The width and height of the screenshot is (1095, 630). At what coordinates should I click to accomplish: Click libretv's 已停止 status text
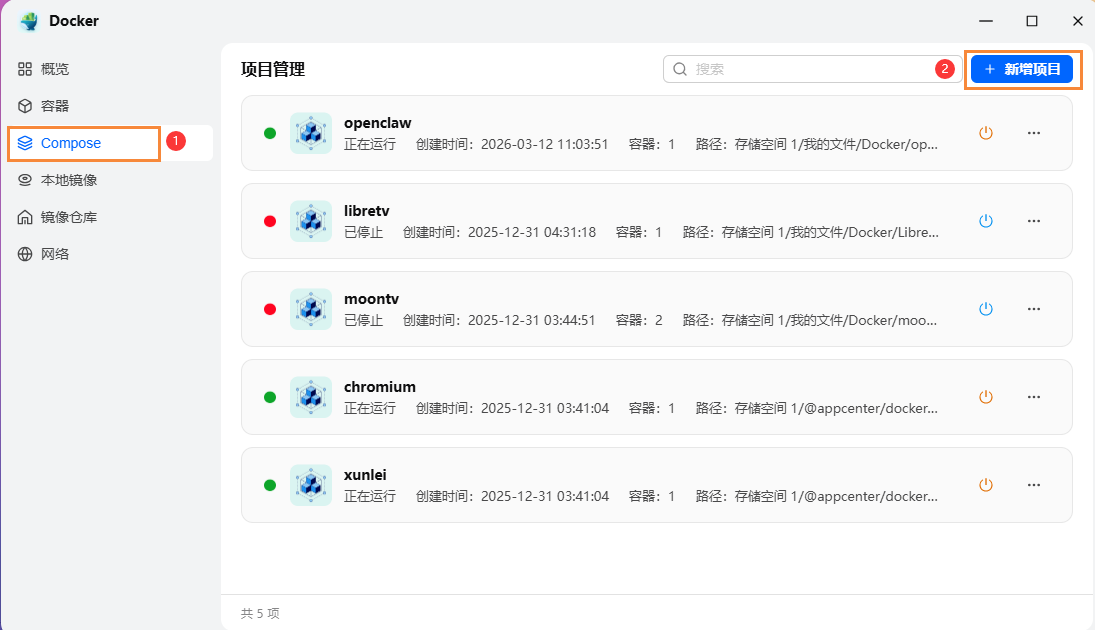pos(364,233)
